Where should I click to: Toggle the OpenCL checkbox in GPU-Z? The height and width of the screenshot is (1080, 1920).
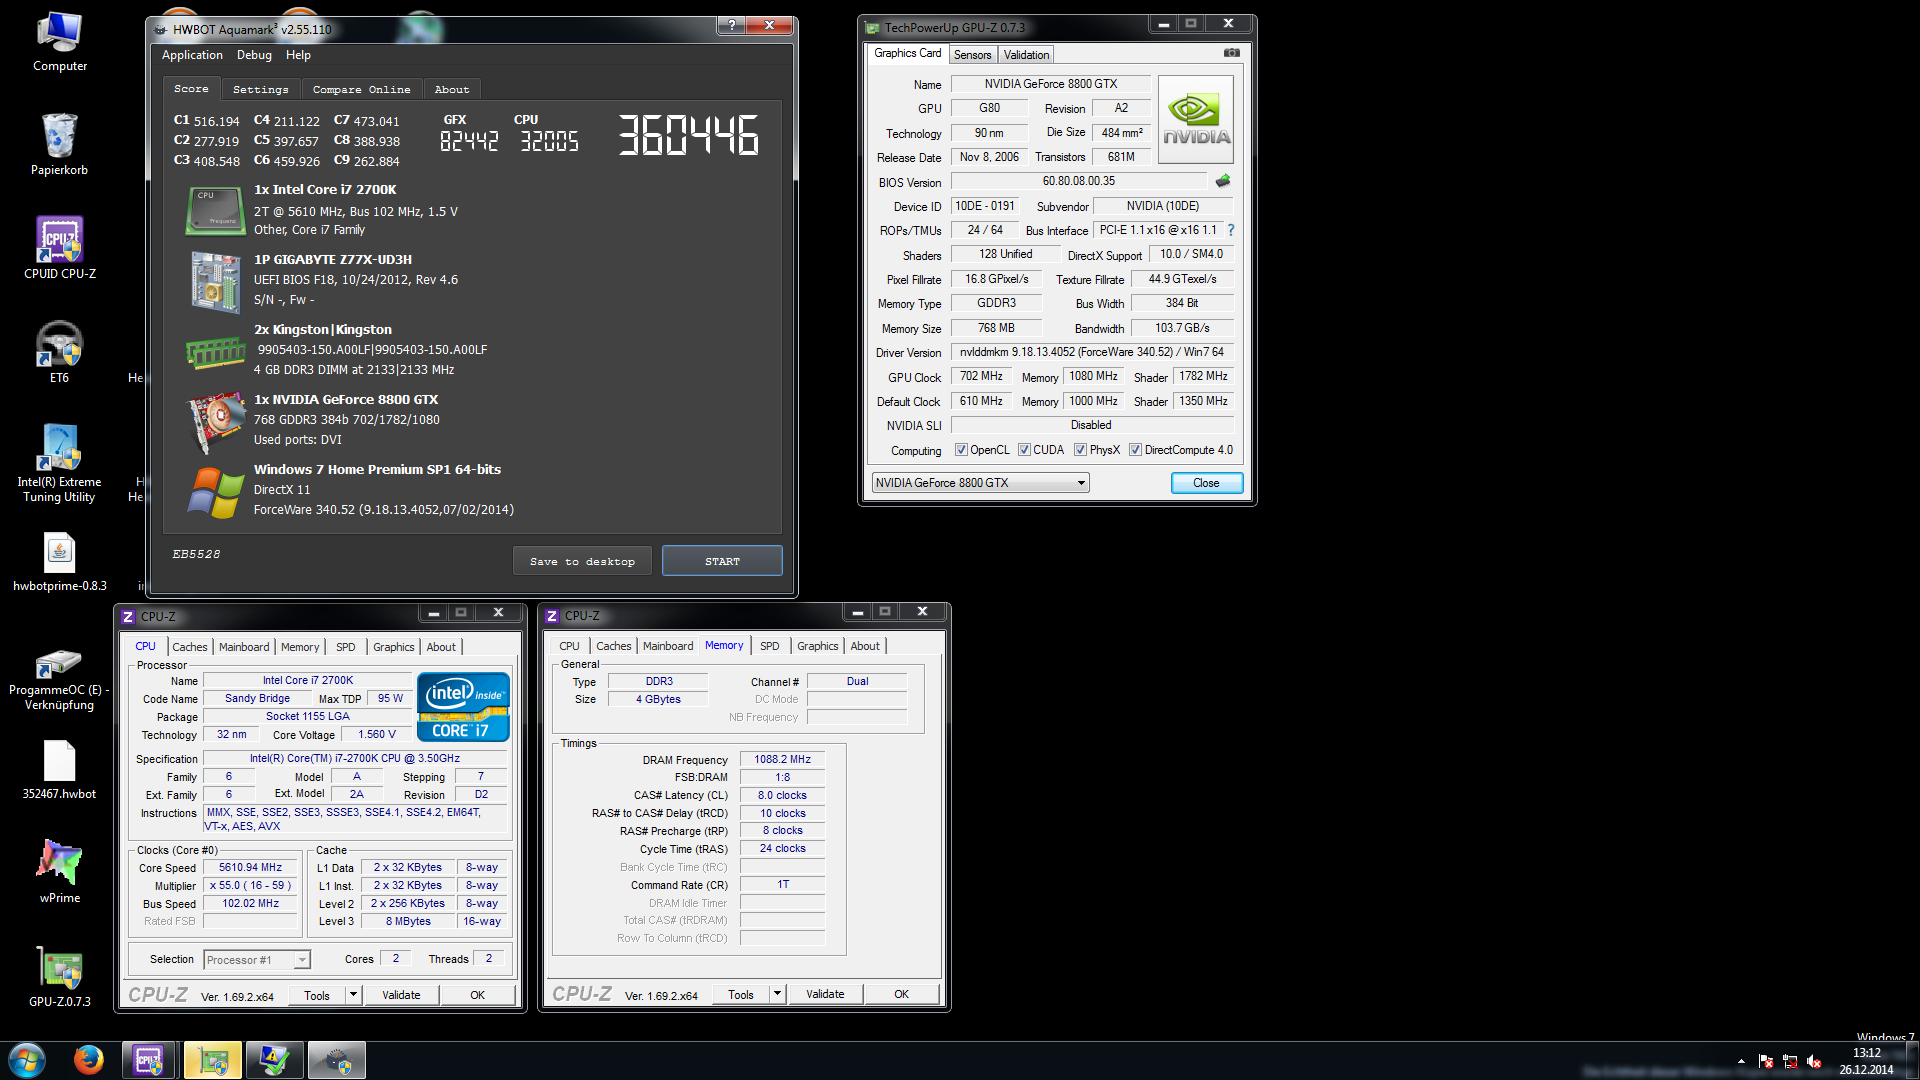click(x=961, y=450)
